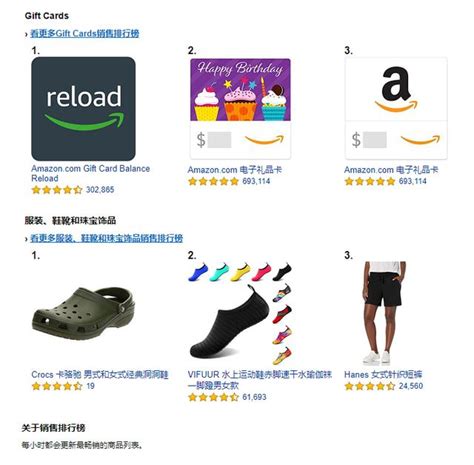The image size is (474, 465).
Task: Open the black VIFUUR water shoe image
Action: coord(240,313)
